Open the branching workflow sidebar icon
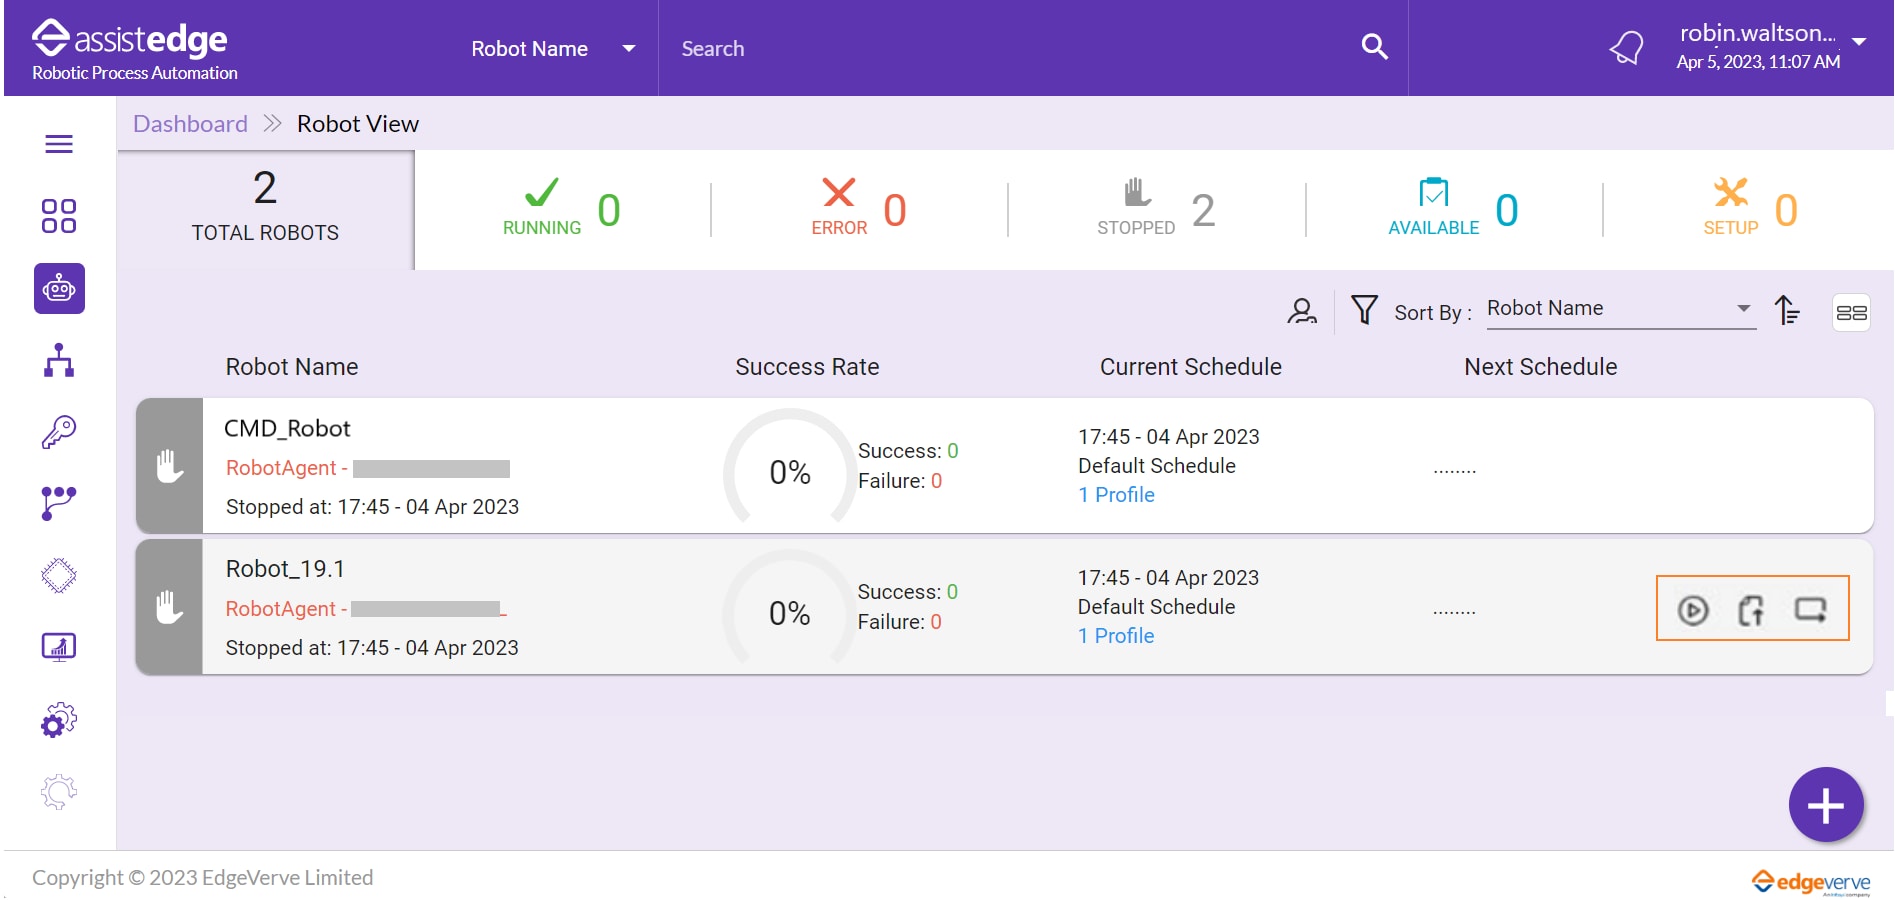Screen dimensions: 1895x900 pos(59,503)
